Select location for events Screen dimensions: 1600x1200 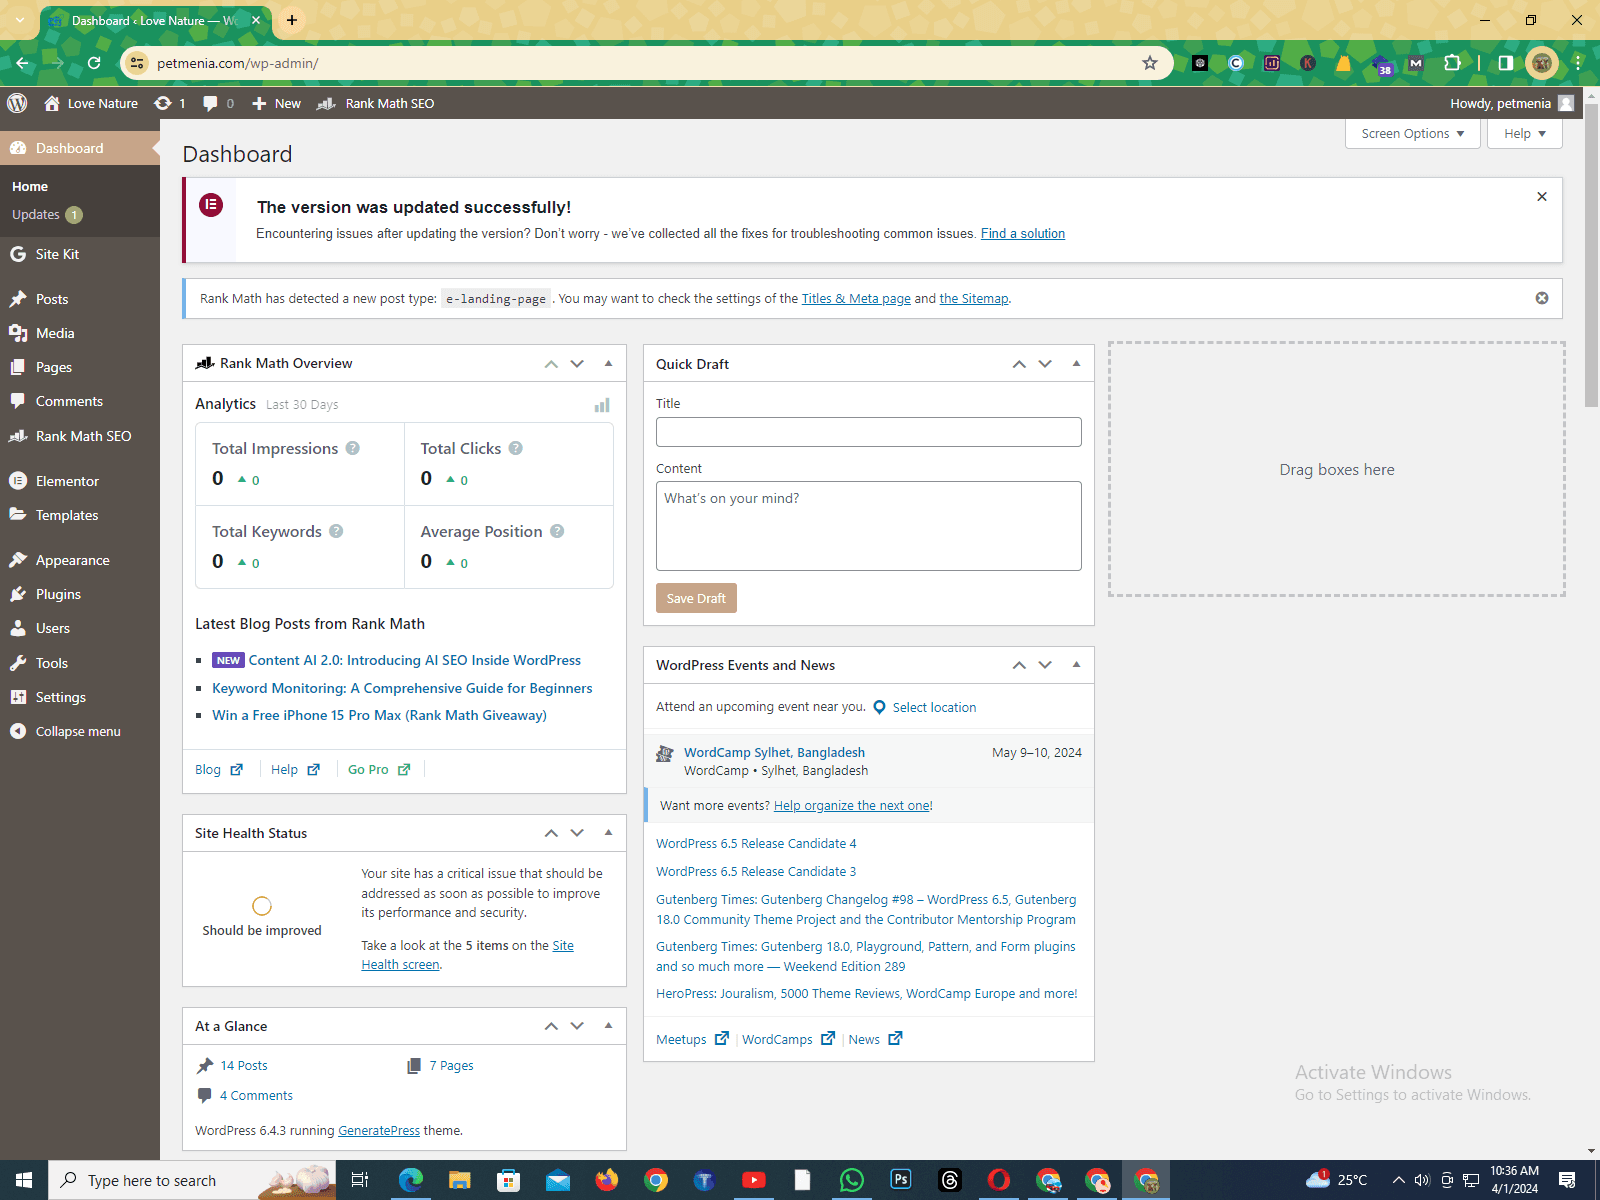(x=925, y=707)
